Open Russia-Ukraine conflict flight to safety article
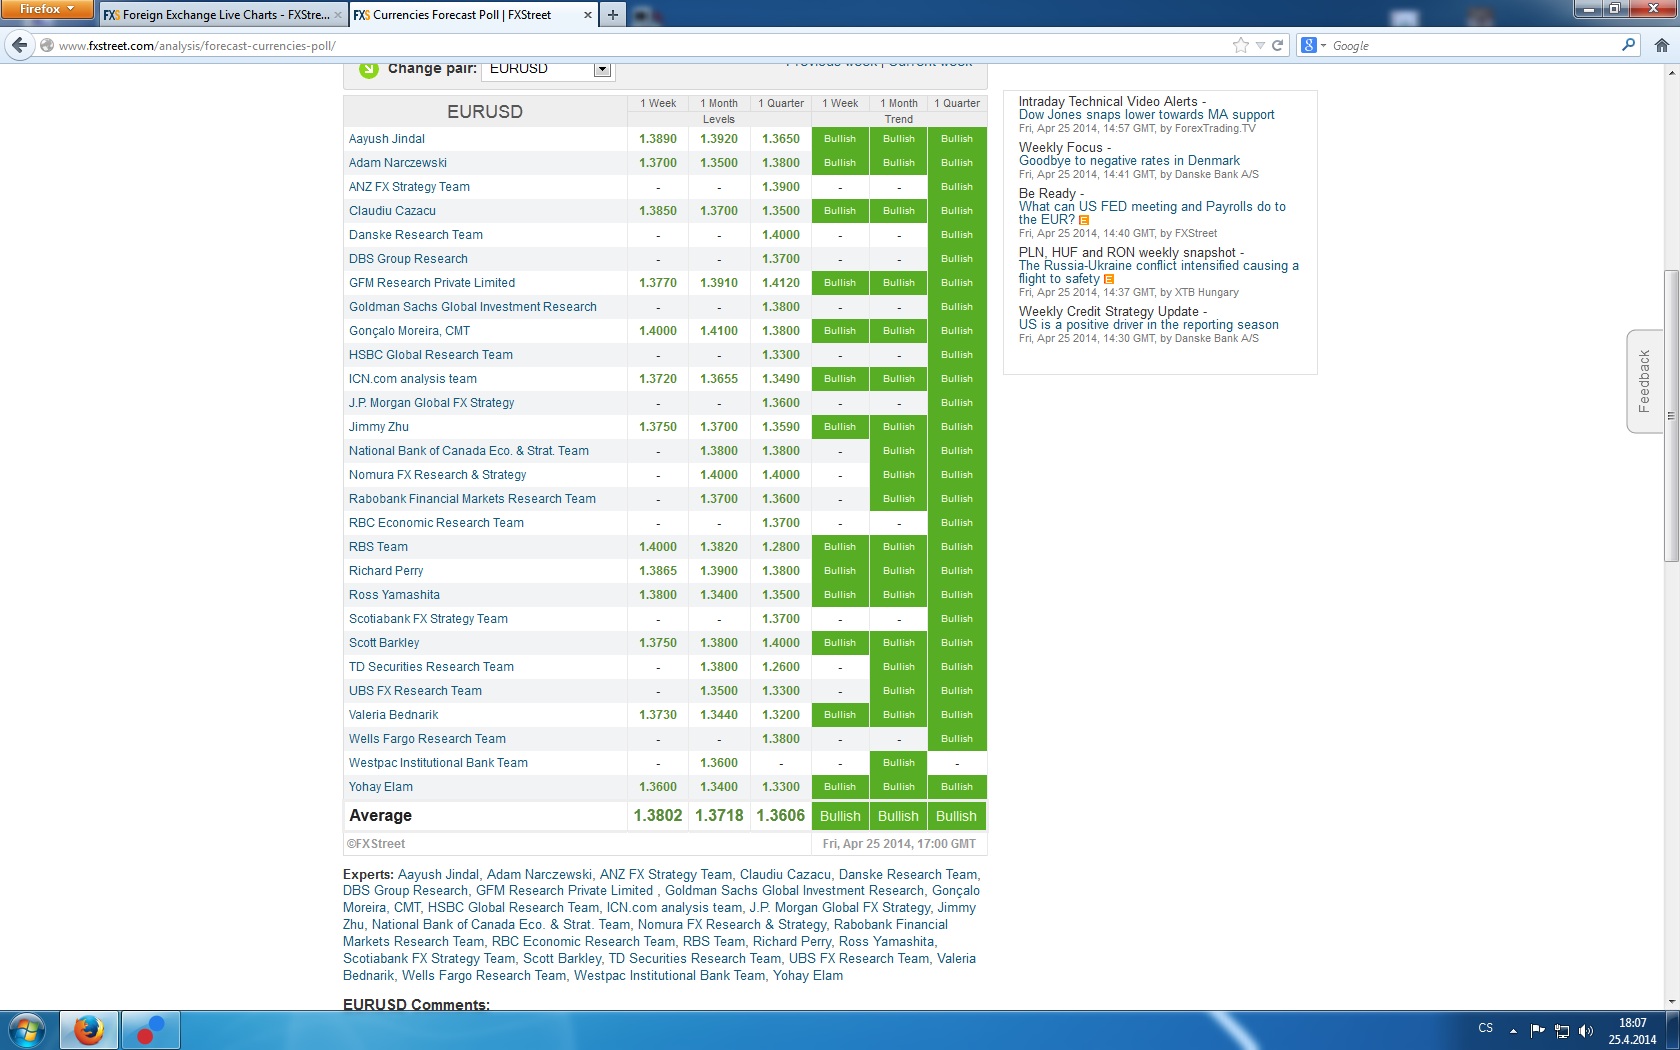Viewport: 1680px width, 1050px height. coord(1158,272)
